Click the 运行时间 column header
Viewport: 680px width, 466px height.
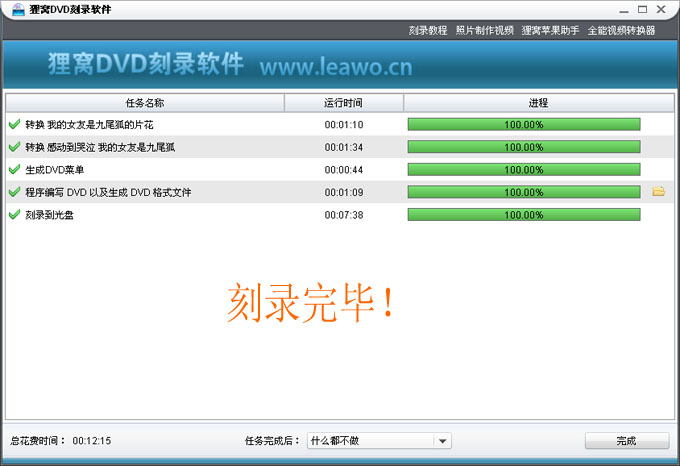343,103
